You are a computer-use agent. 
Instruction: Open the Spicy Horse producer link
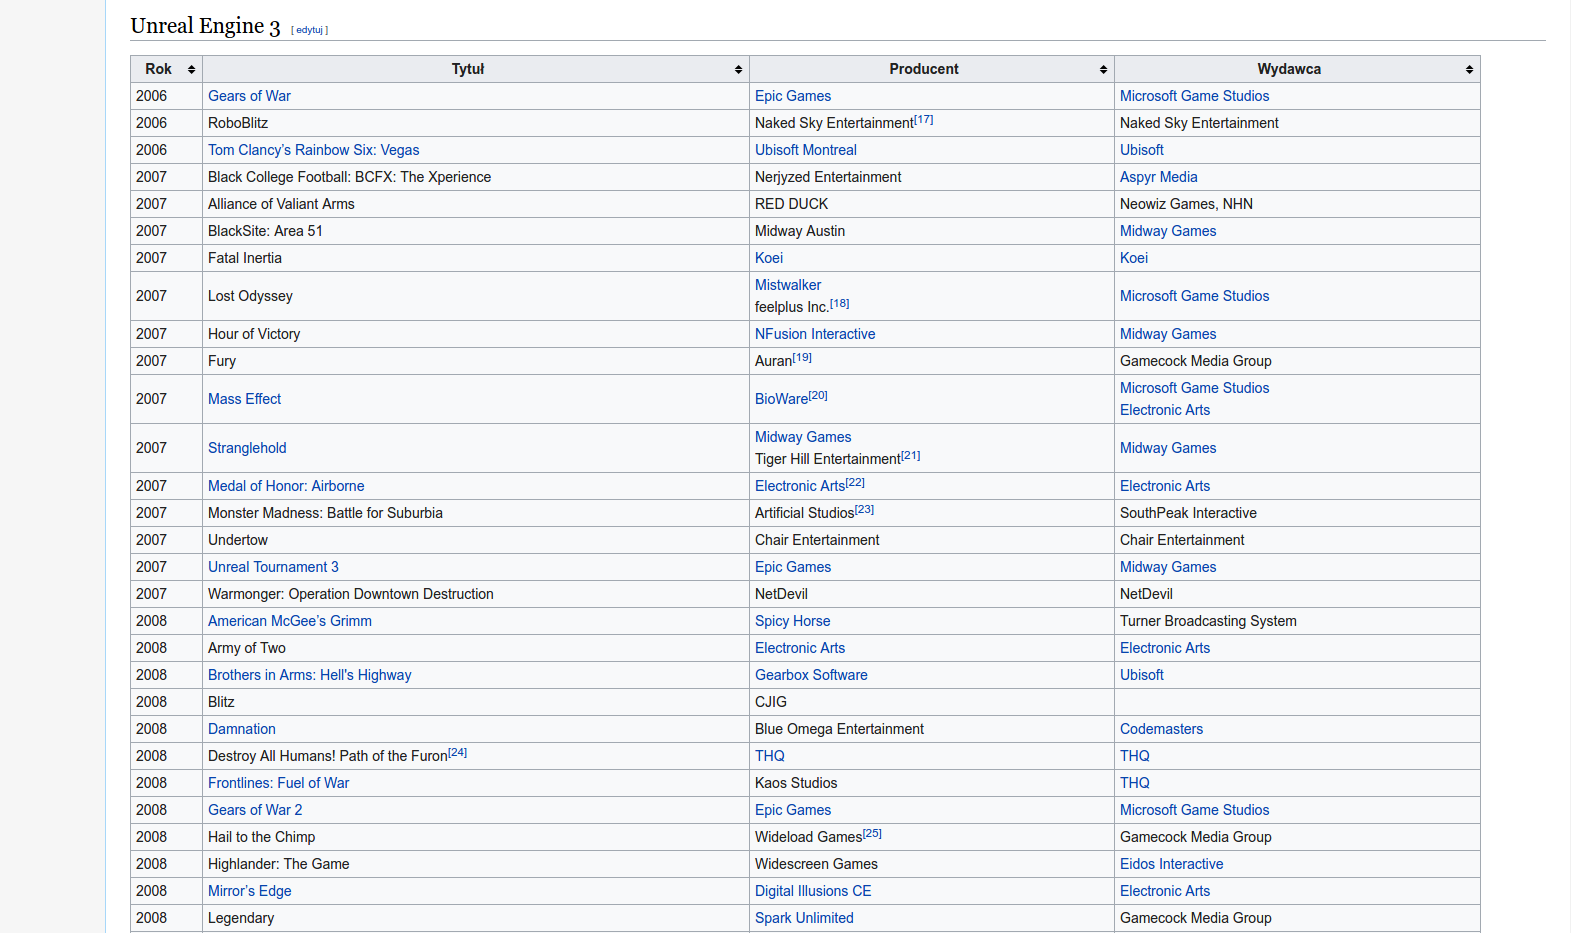(x=792, y=621)
